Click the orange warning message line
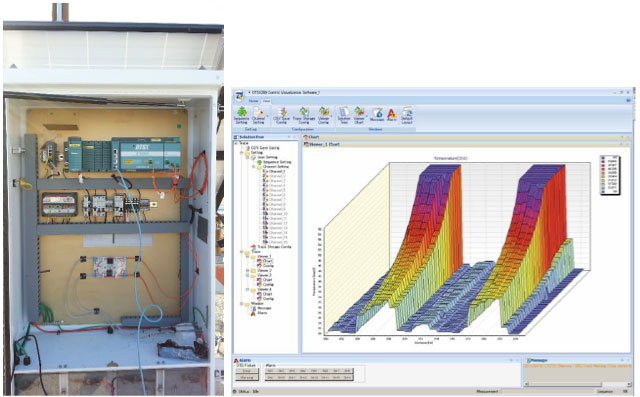Screen dimensions: 640x397 [578, 366]
